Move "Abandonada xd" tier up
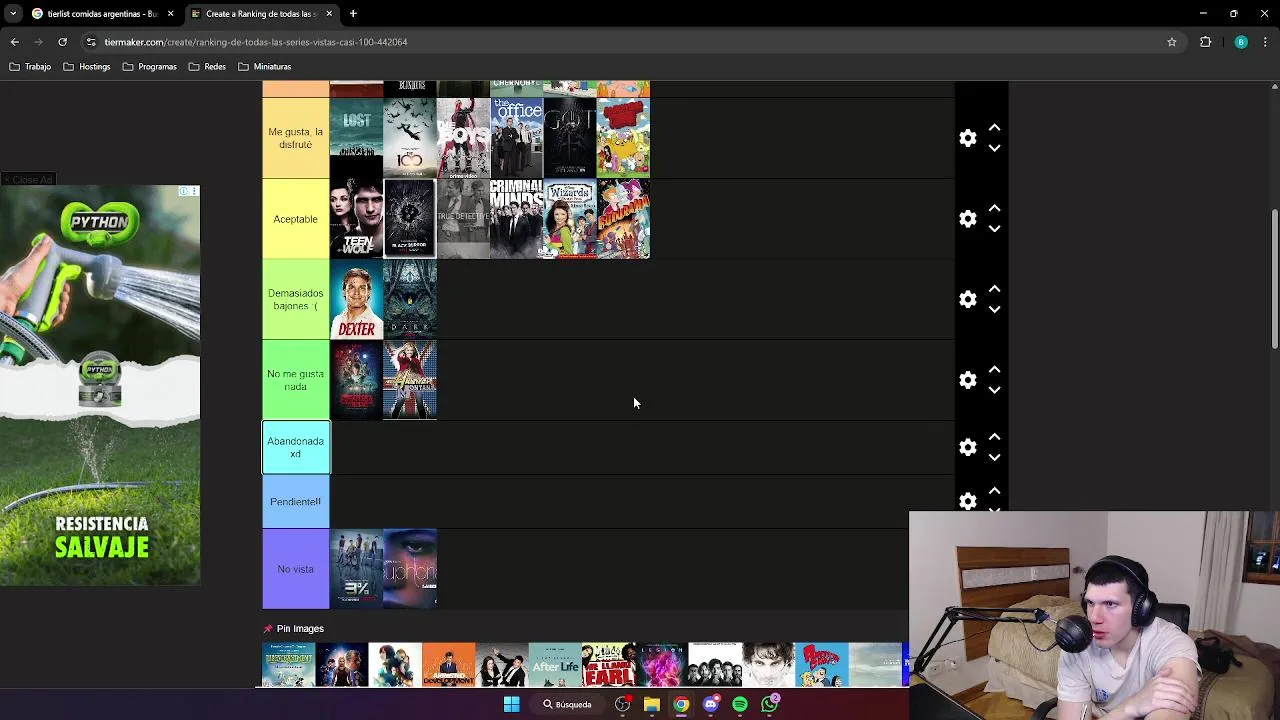 [994, 437]
